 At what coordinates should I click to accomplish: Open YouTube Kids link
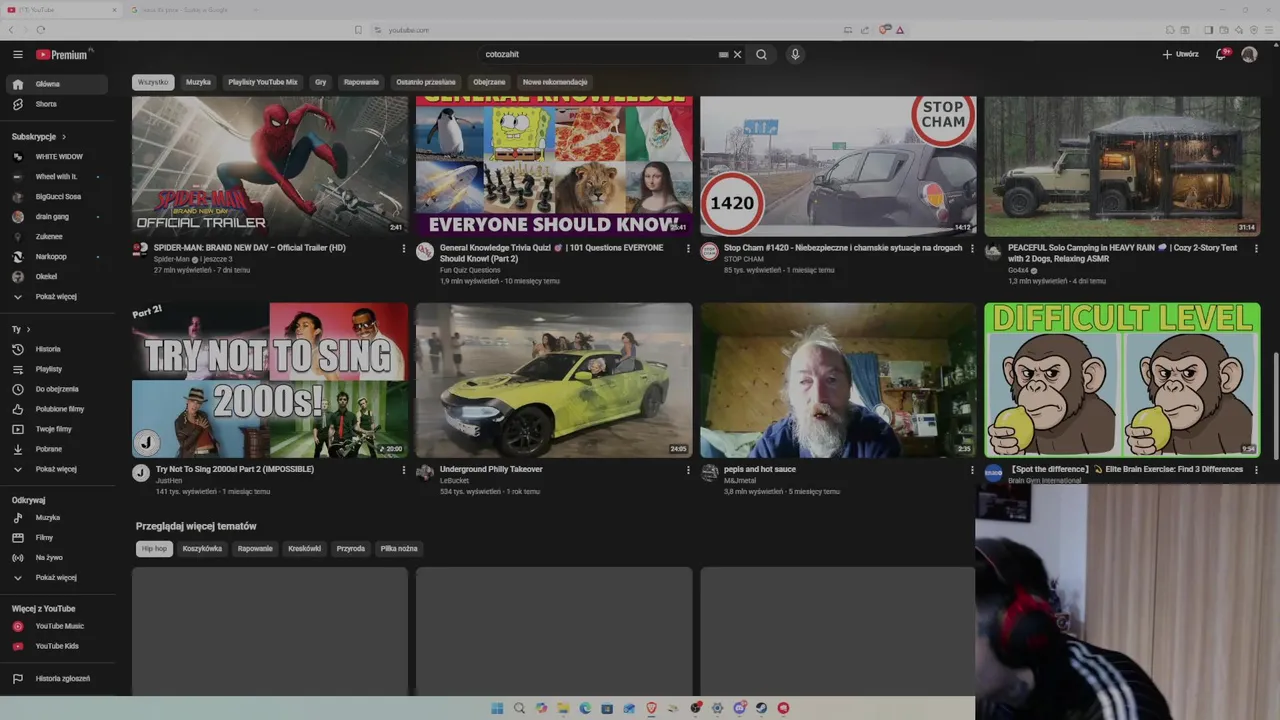click(x=56, y=646)
